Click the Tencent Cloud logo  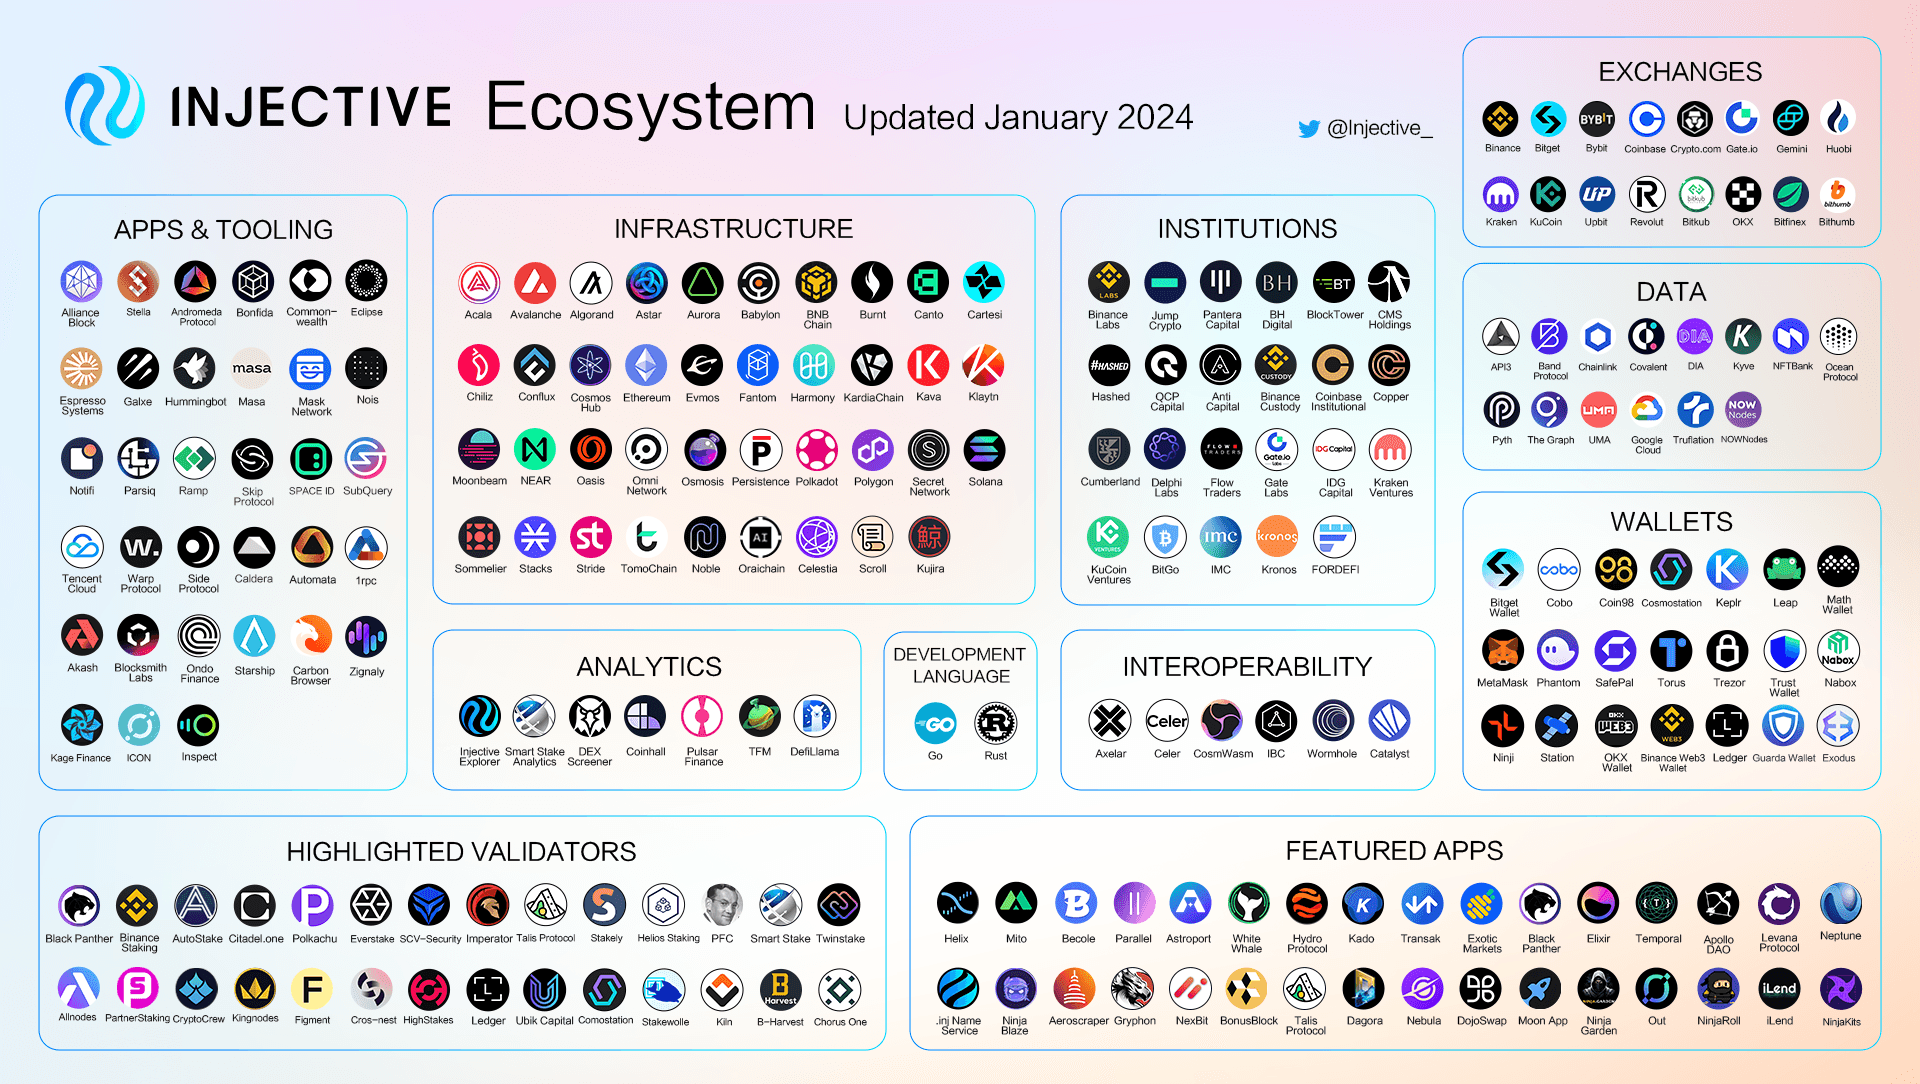[82, 547]
